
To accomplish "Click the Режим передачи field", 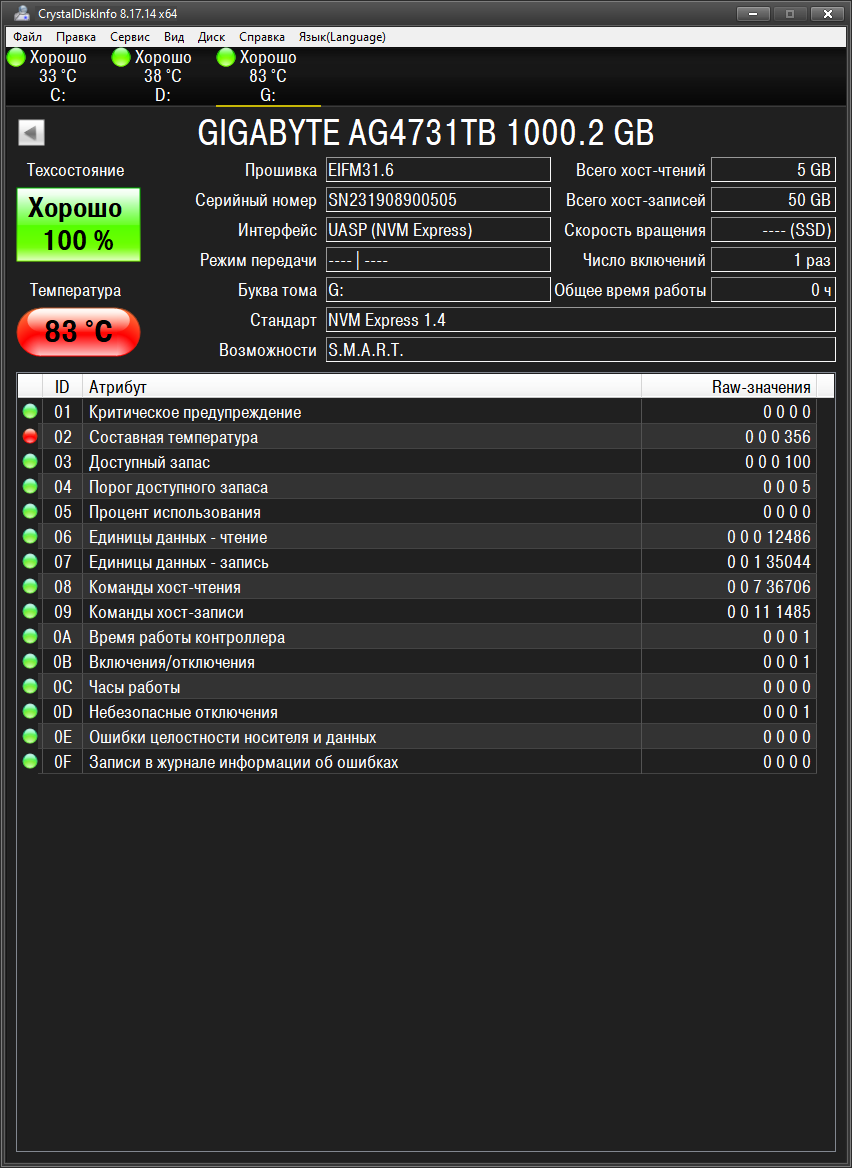I will (438, 259).
